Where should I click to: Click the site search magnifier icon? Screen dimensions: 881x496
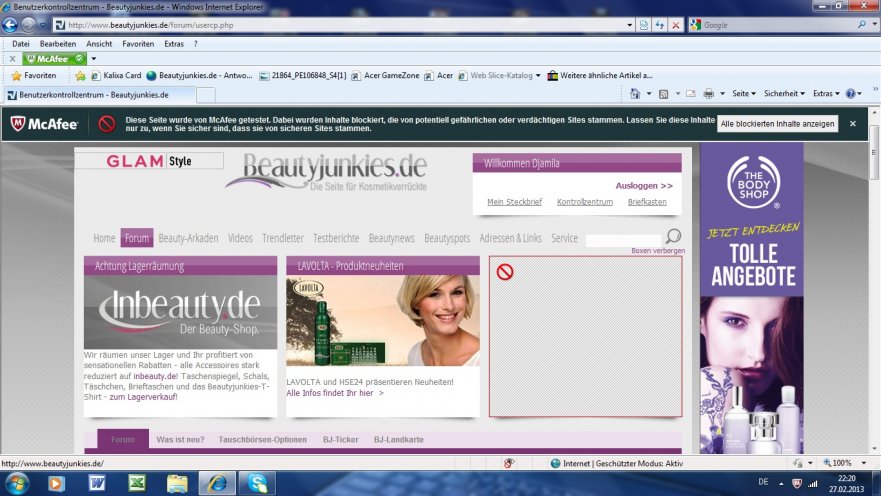673,237
